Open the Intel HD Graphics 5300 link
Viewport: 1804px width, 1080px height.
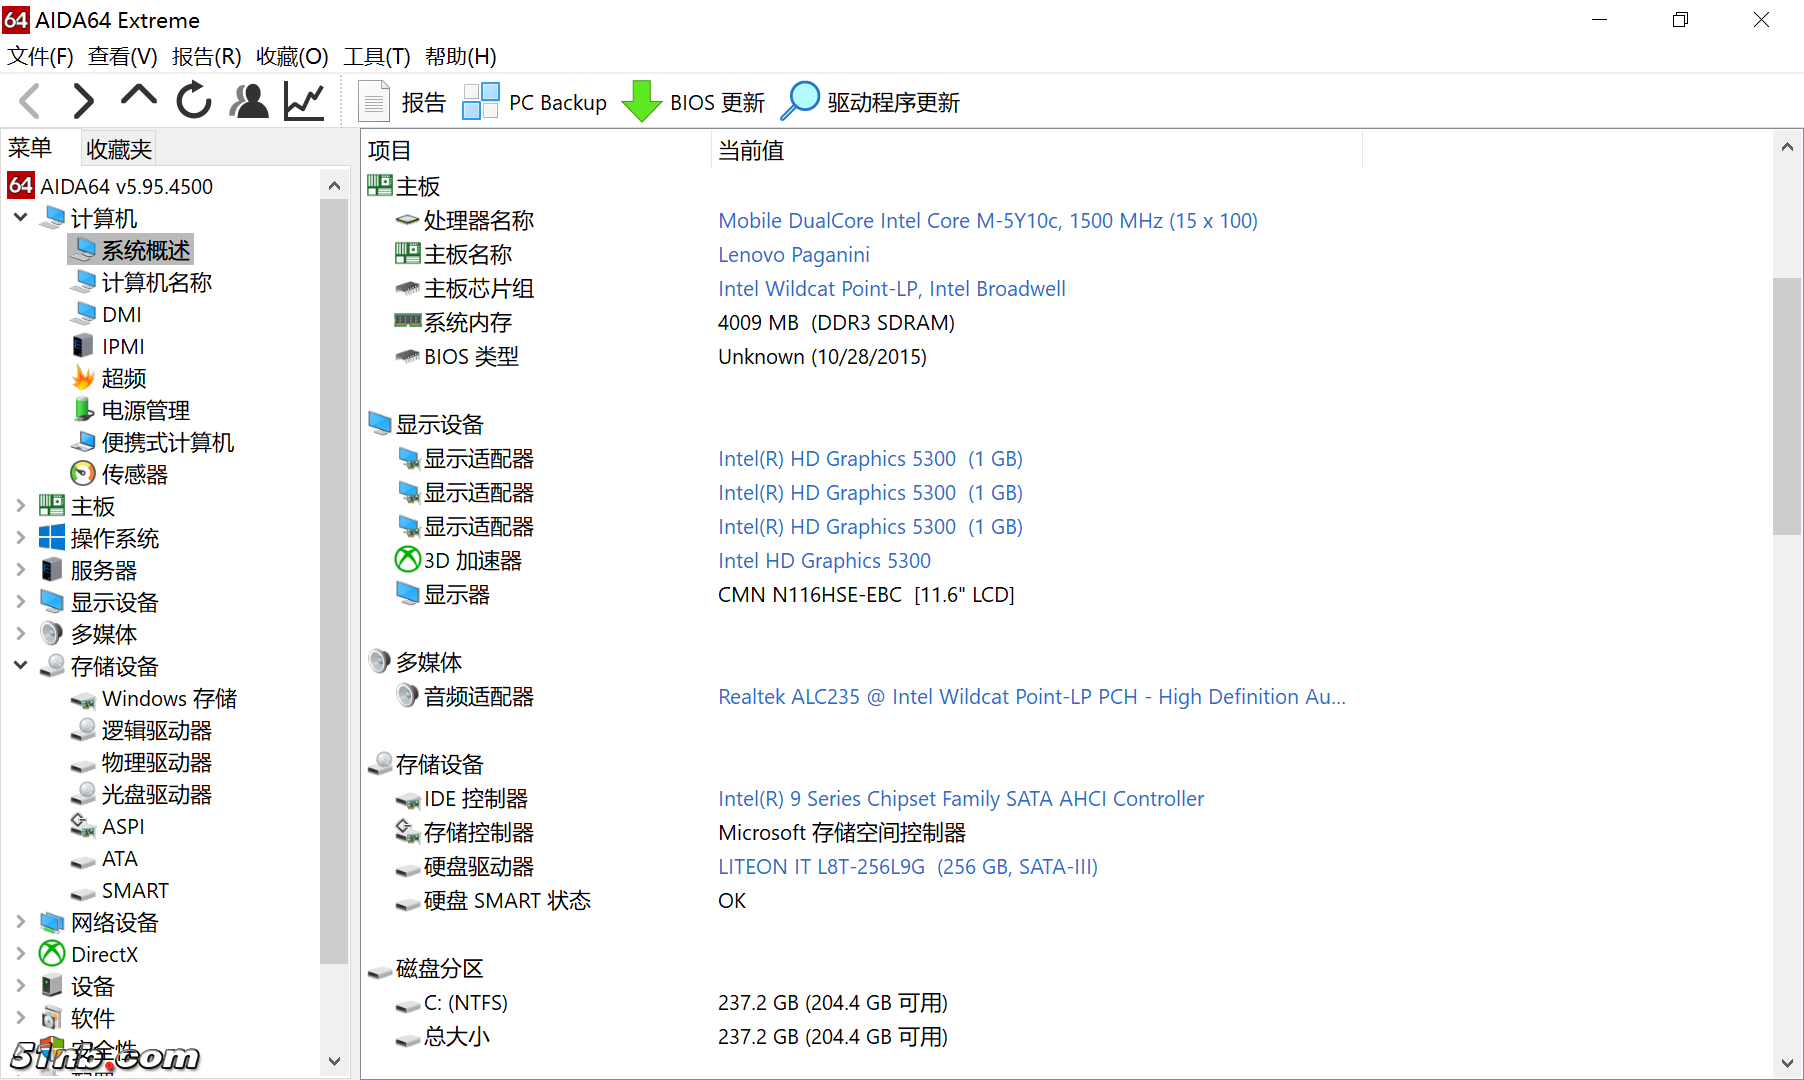[824, 560]
